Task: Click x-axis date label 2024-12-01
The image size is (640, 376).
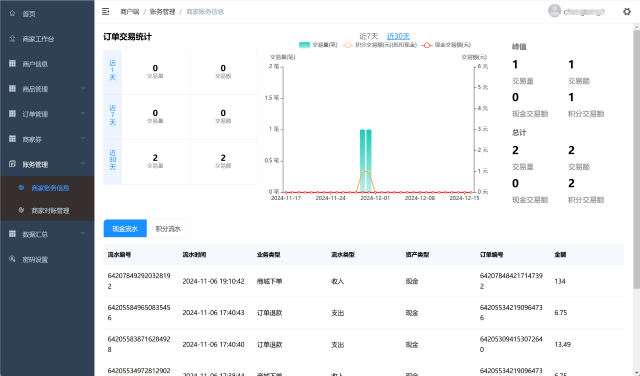Action: [375, 198]
